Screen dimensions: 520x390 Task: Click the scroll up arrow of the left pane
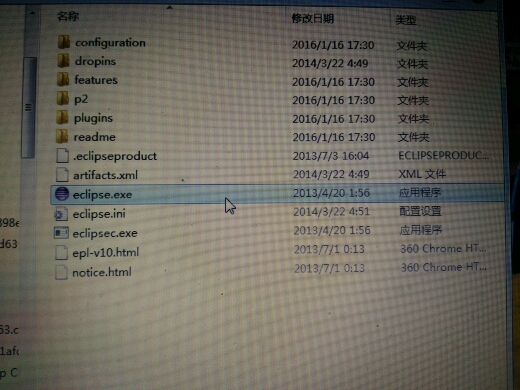(x=32, y=13)
